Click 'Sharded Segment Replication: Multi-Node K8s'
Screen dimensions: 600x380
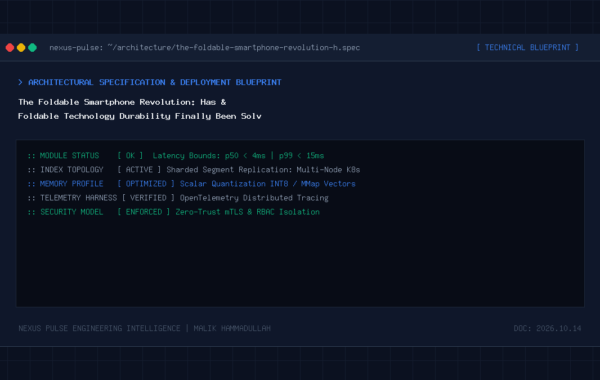coord(263,170)
